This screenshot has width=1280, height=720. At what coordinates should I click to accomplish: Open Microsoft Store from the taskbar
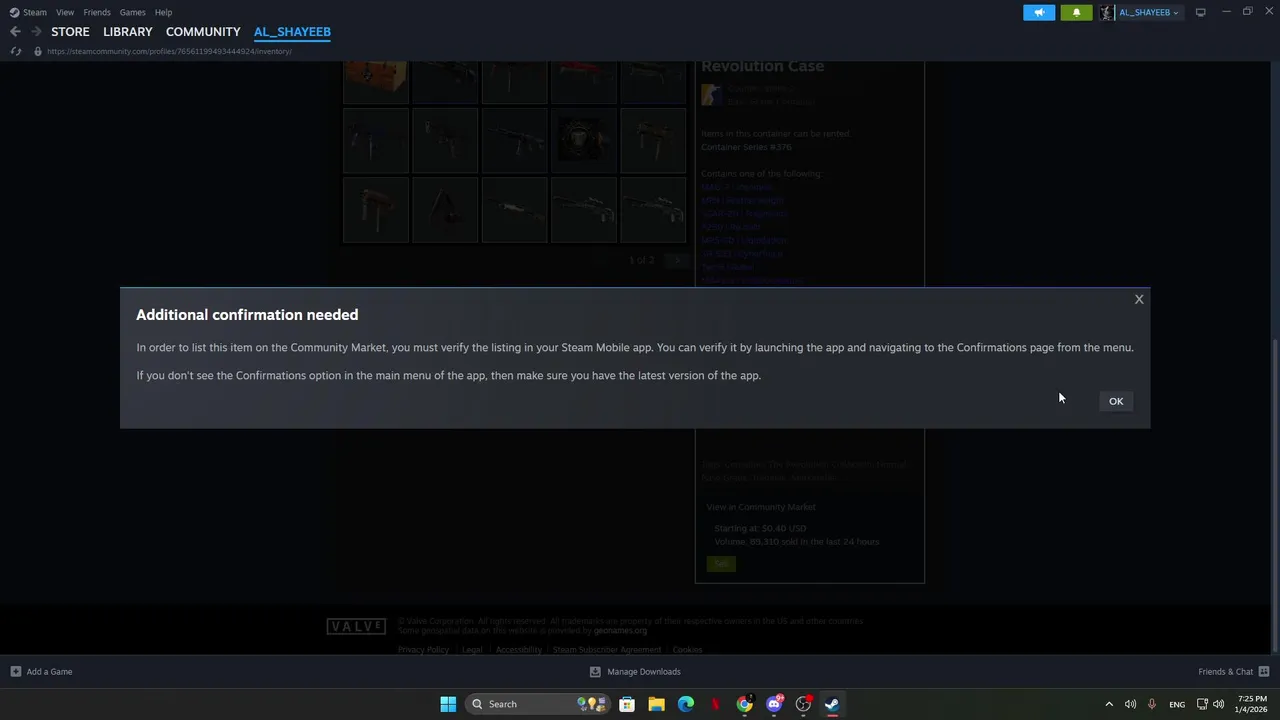pyautogui.click(x=627, y=704)
